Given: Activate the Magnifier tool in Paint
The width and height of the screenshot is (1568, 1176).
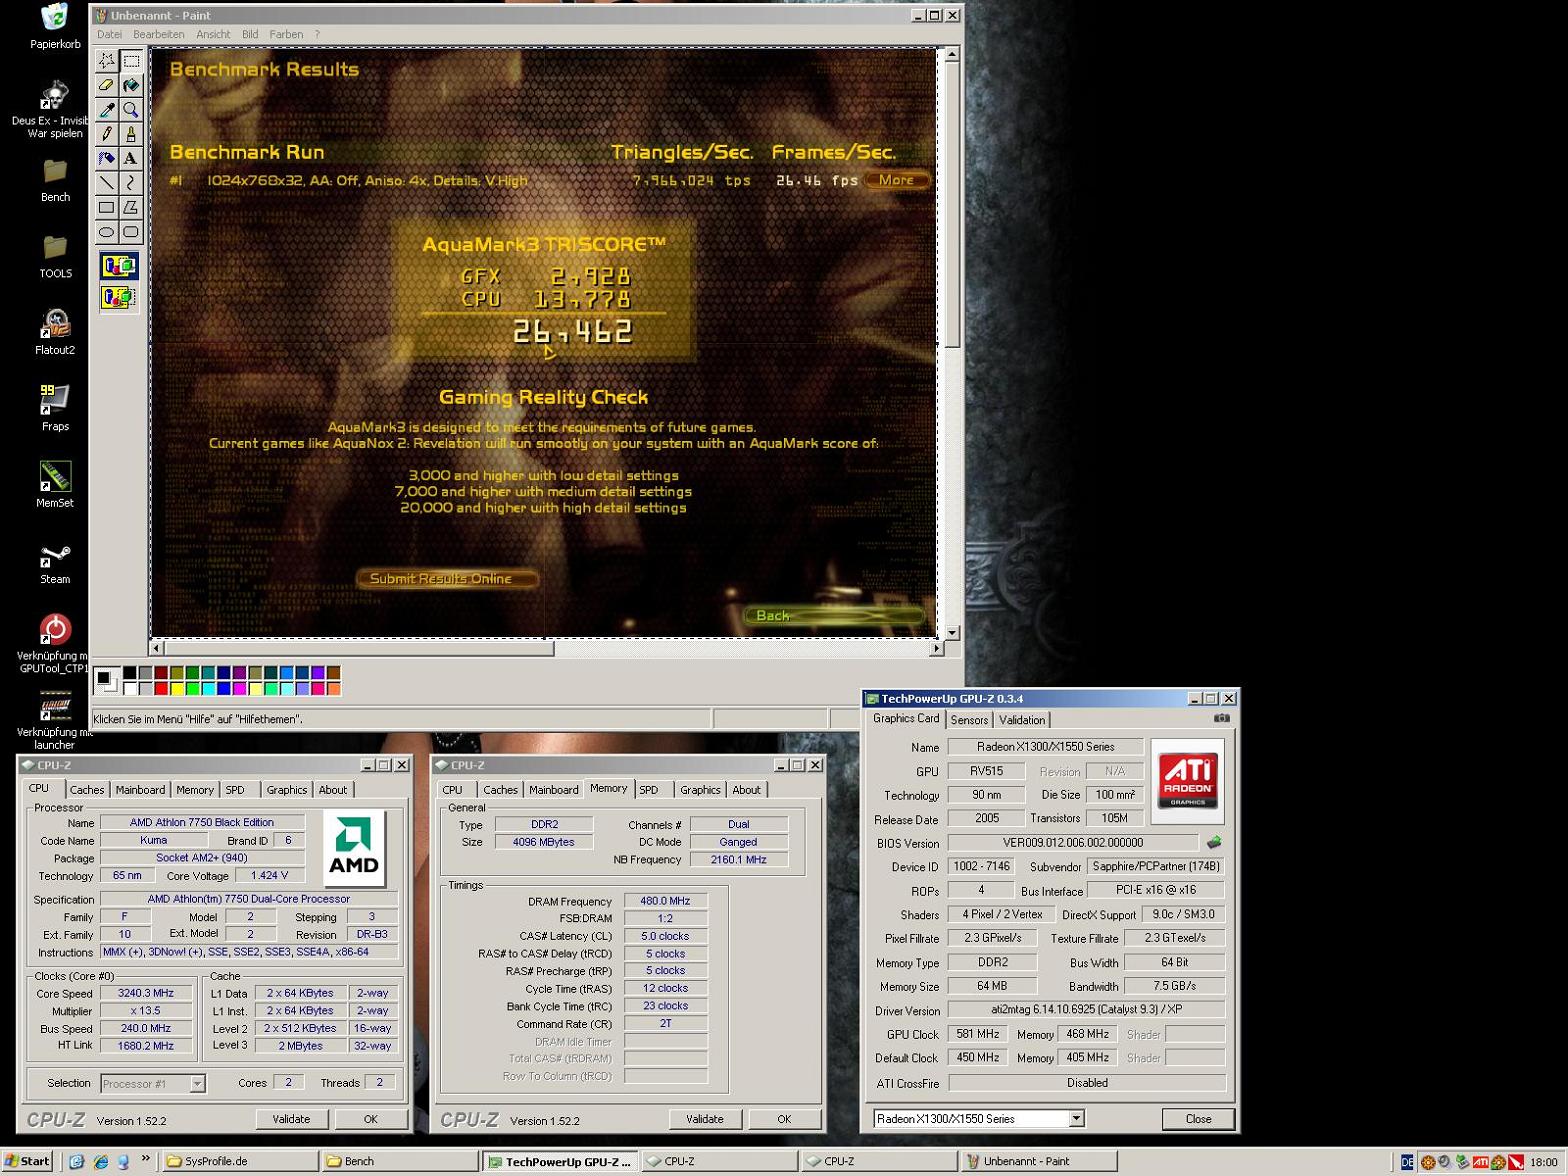Looking at the screenshot, I should [x=131, y=110].
